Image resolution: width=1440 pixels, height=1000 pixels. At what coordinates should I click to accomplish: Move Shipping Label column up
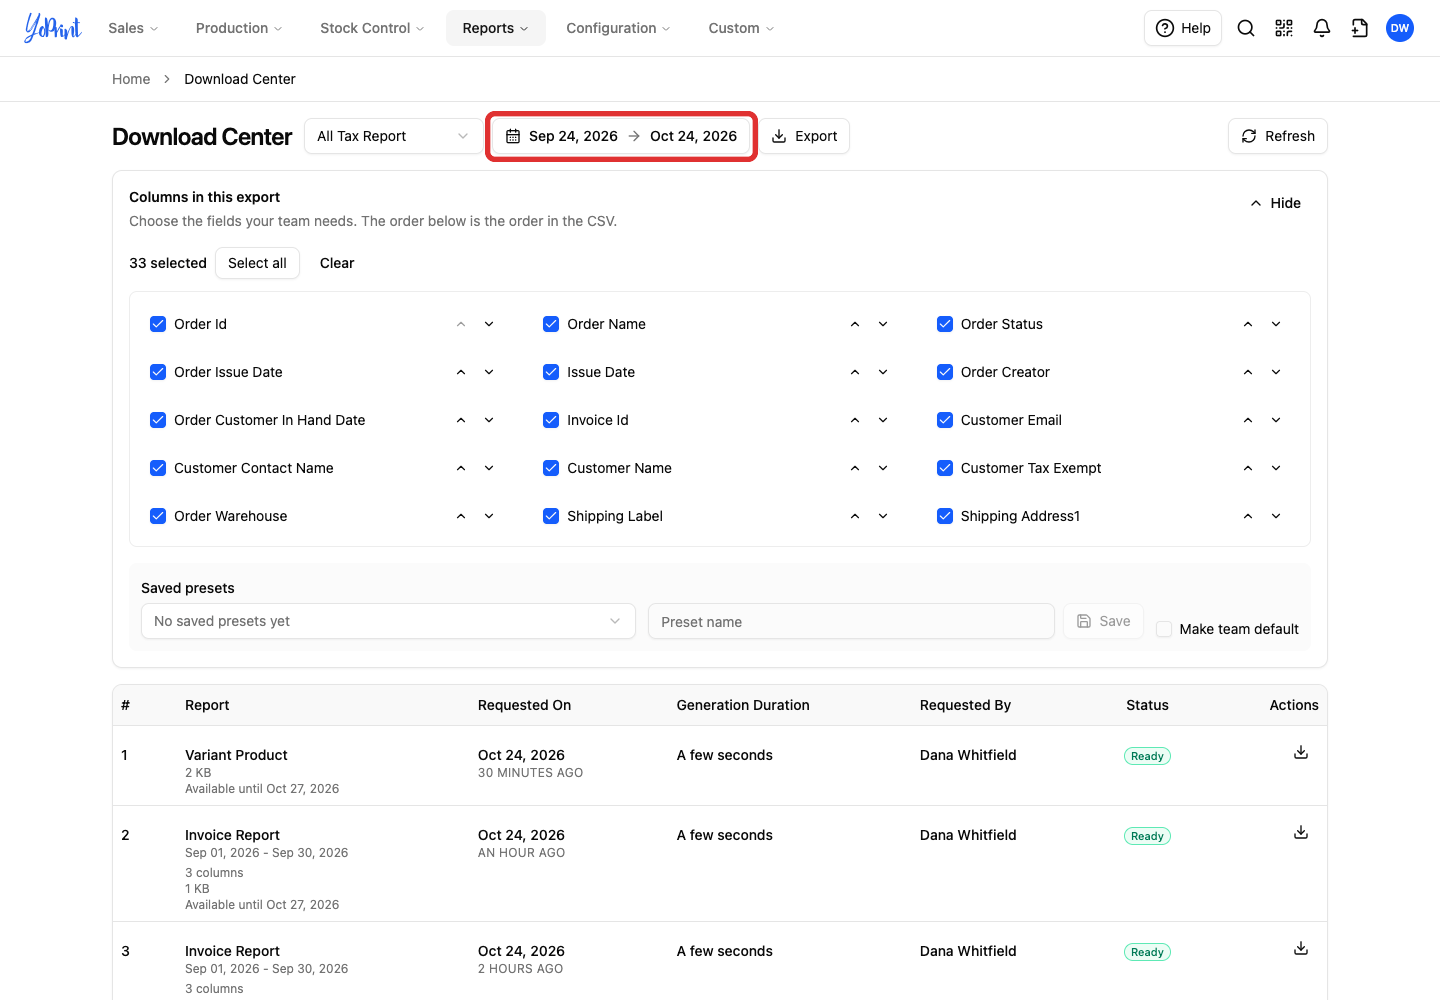click(855, 516)
